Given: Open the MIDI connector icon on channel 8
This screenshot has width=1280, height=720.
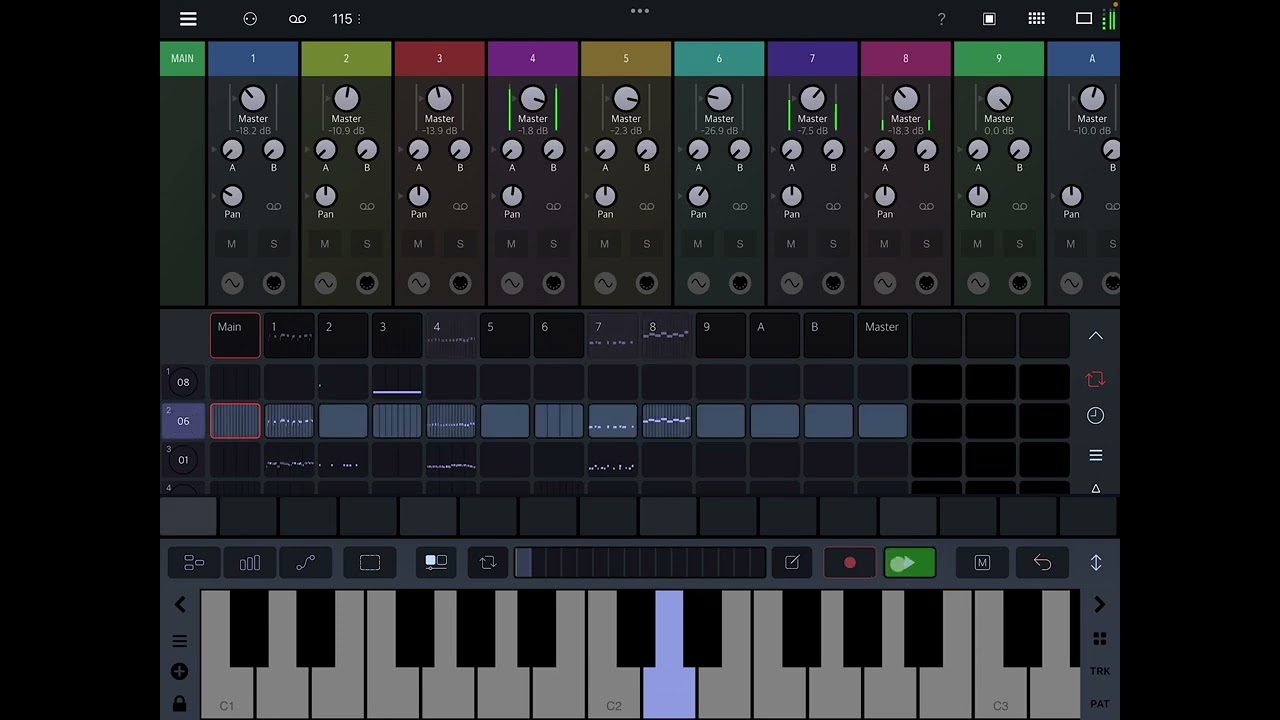Looking at the screenshot, I should click(x=926, y=284).
